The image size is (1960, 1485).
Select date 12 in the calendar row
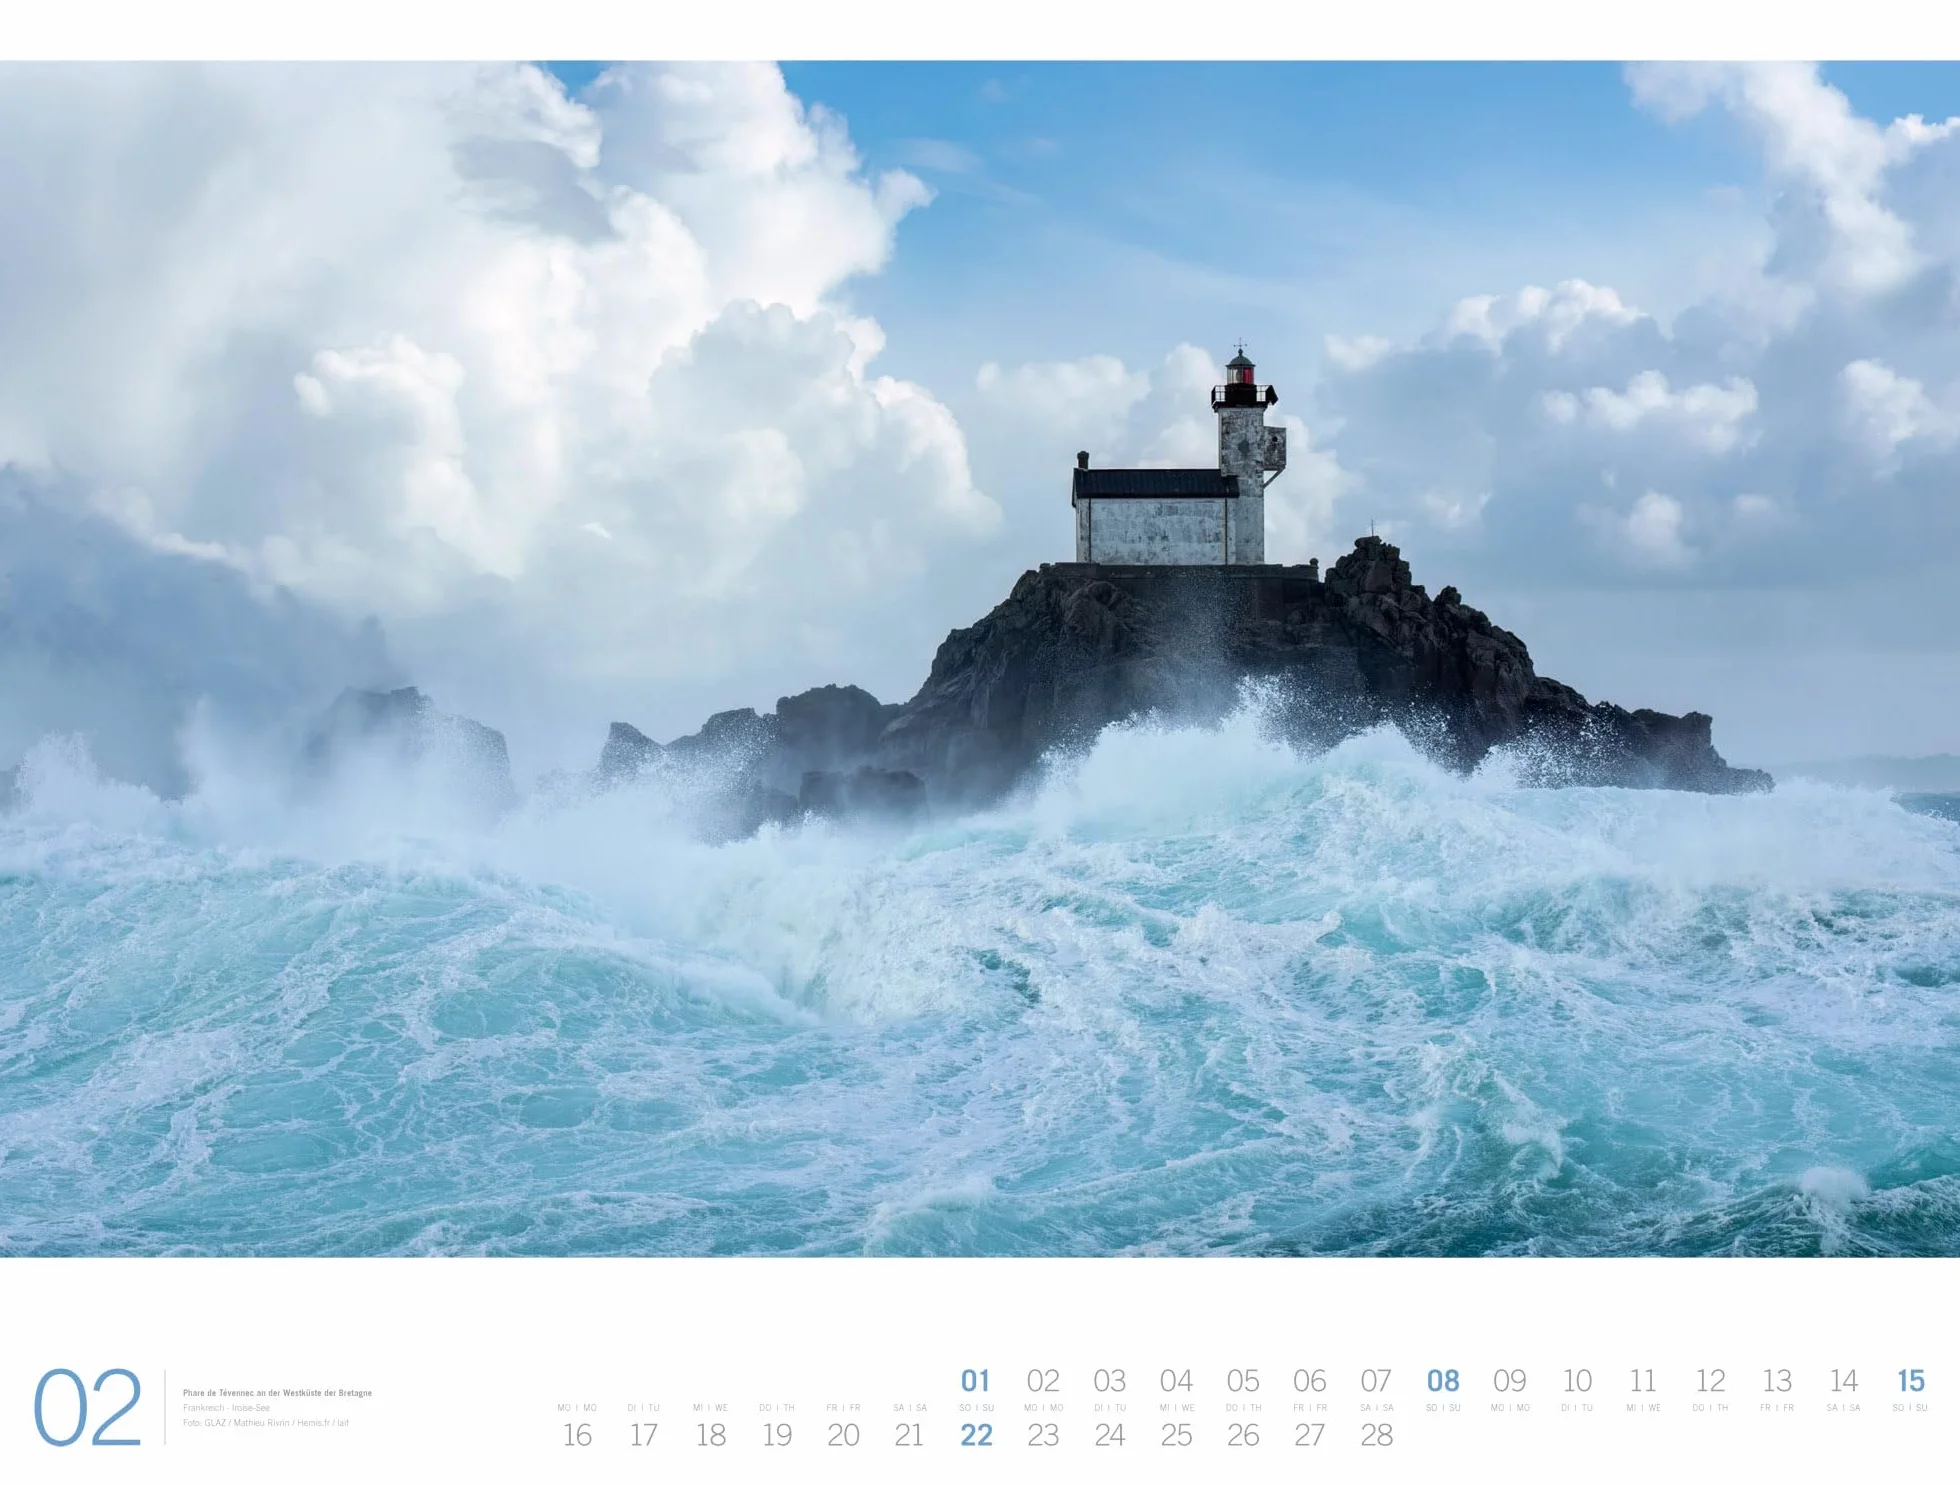[x=1710, y=1381]
